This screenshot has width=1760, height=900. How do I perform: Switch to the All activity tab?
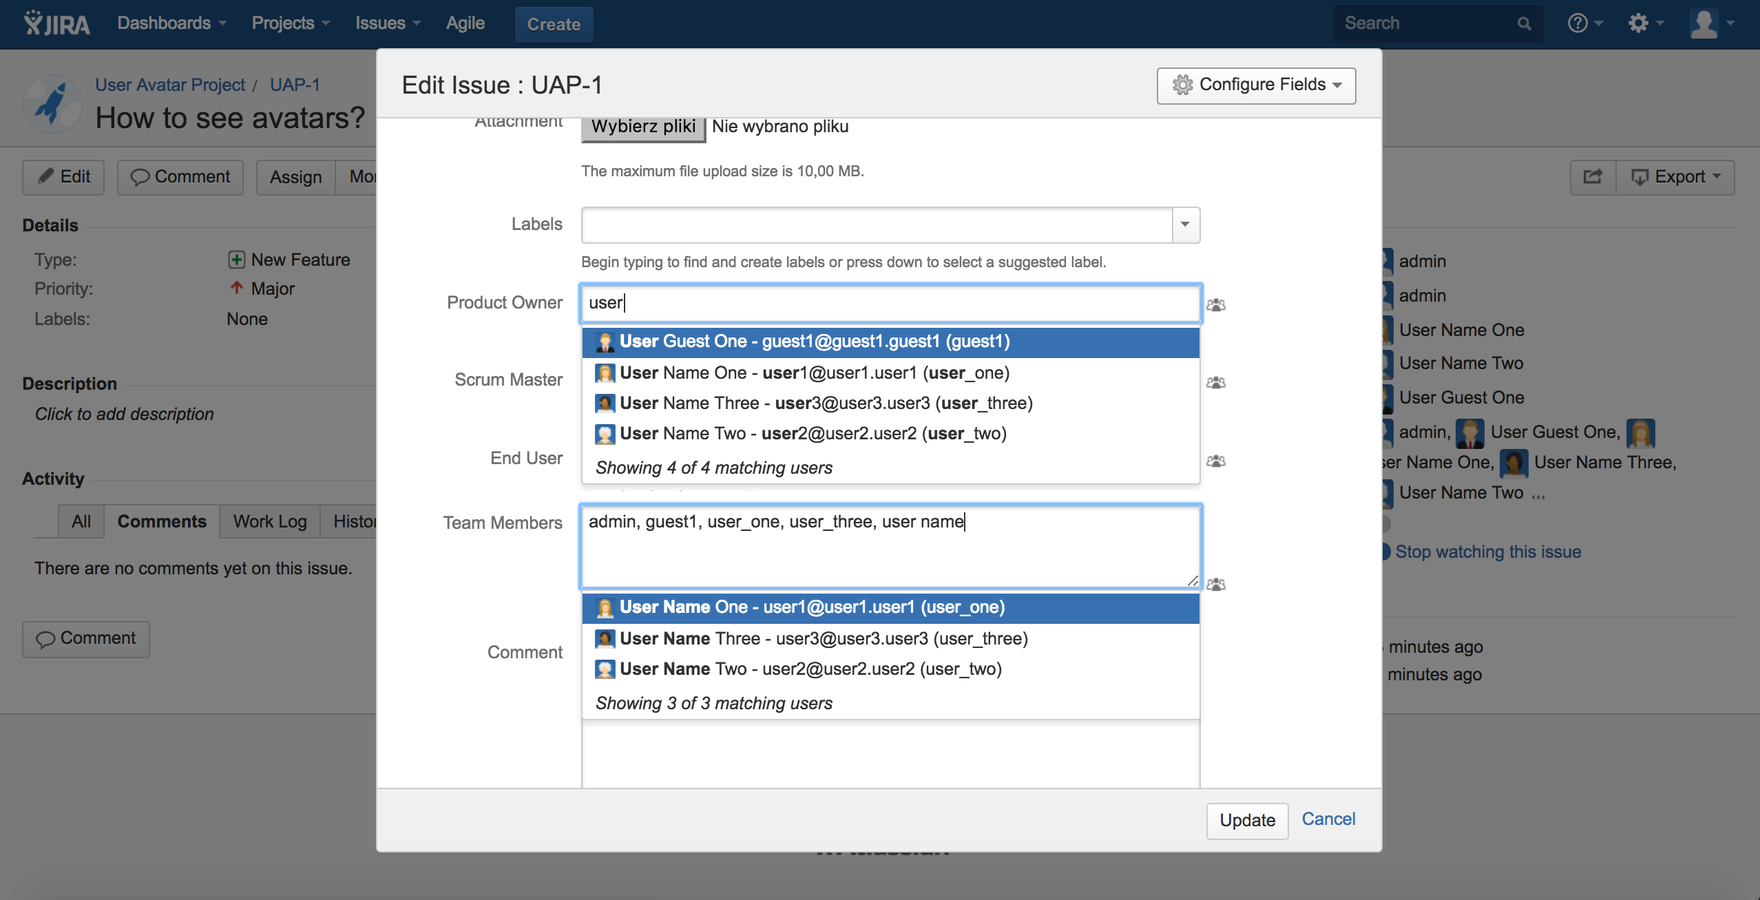click(x=81, y=522)
